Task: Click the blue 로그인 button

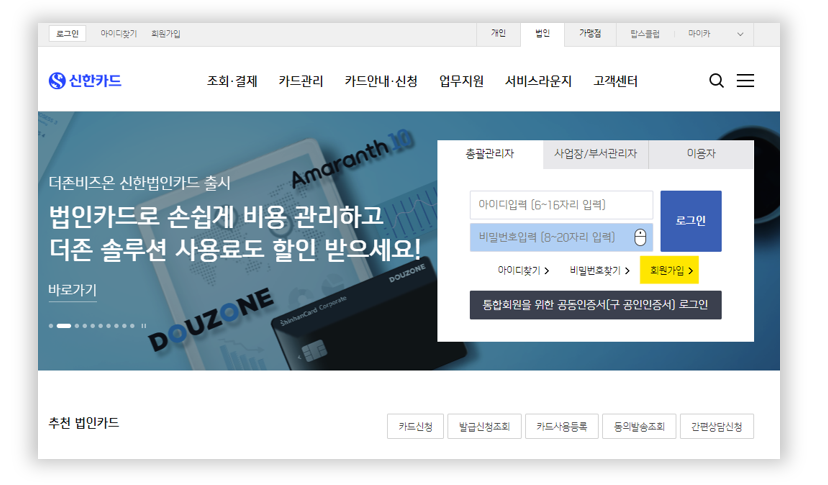Action: tap(691, 221)
